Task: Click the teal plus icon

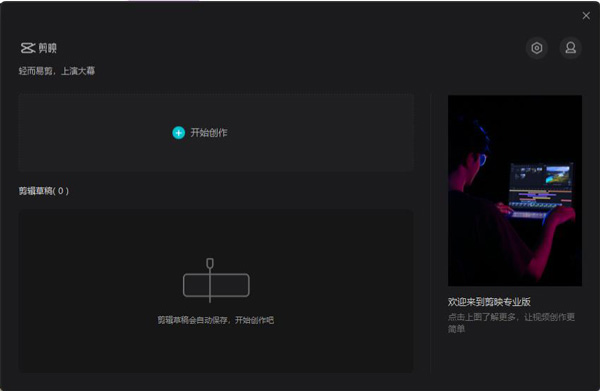Action: [x=178, y=133]
